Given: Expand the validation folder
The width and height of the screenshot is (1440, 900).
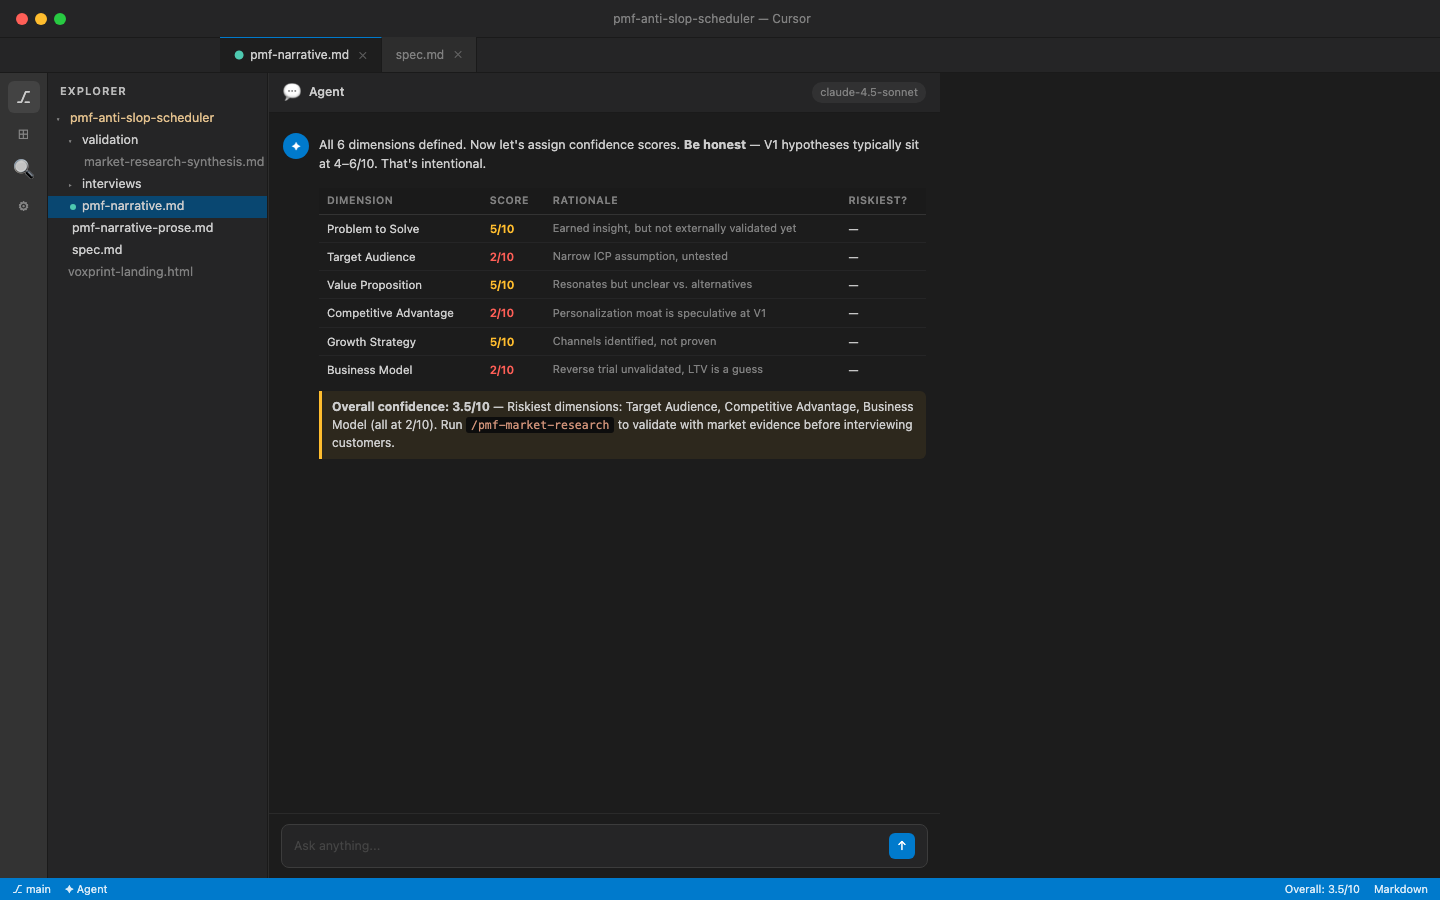Looking at the screenshot, I should click(x=110, y=140).
